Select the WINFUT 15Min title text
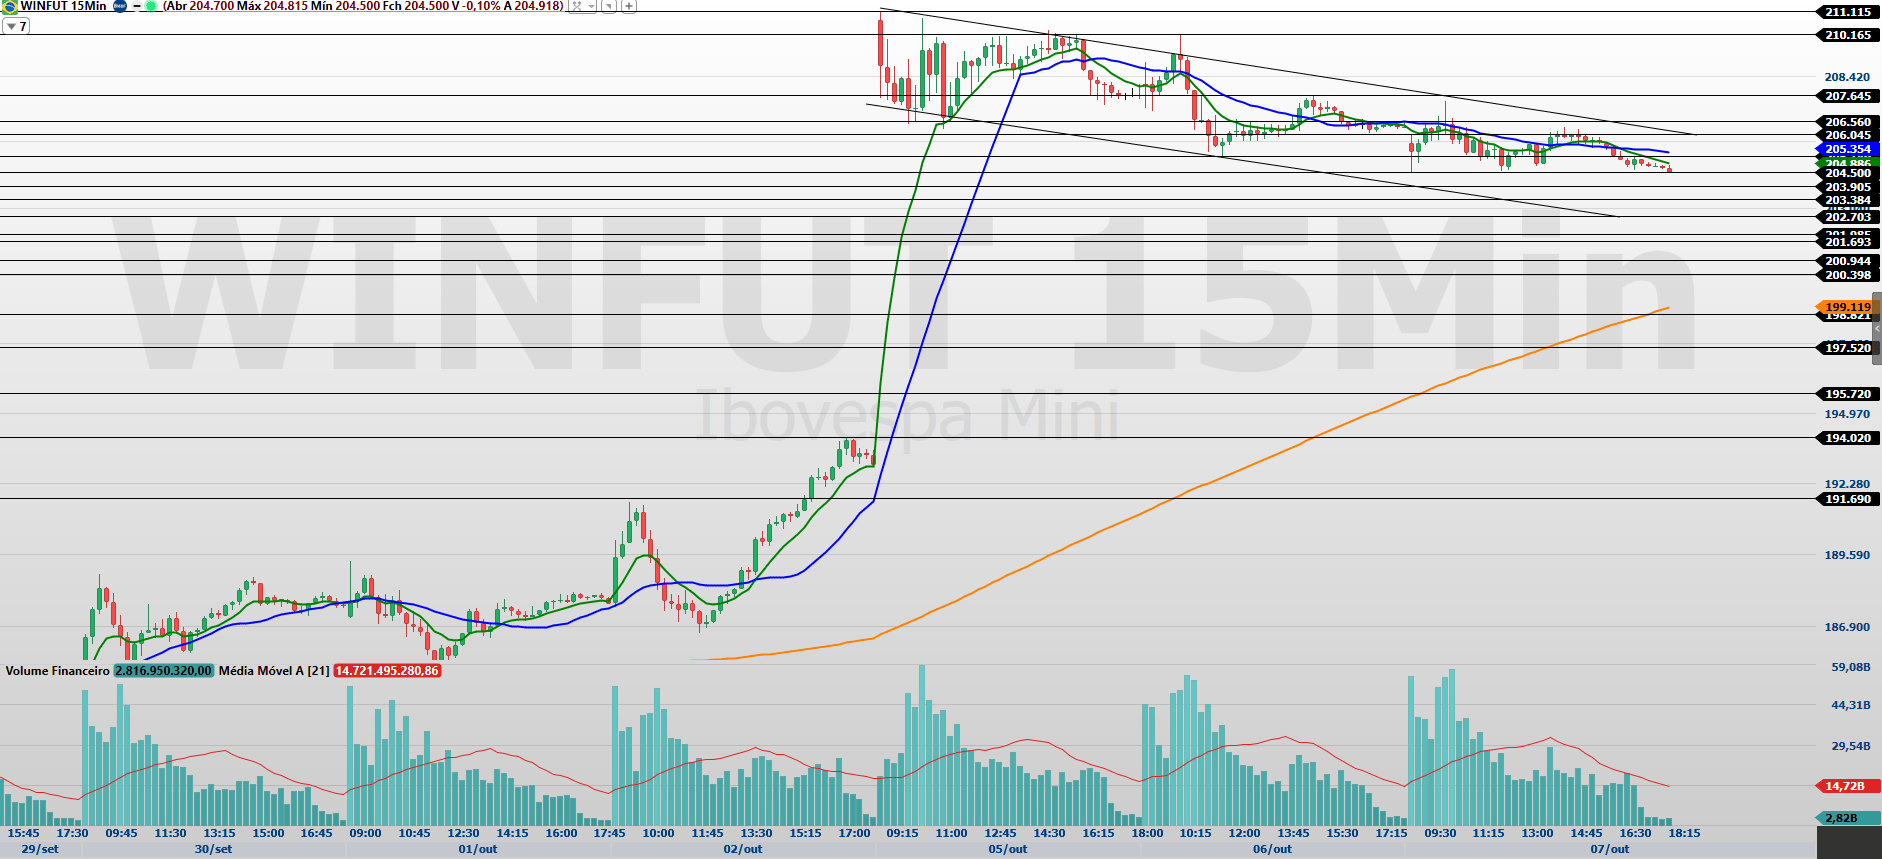This screenshot has height=859, width=1882. tap(63, 6)
